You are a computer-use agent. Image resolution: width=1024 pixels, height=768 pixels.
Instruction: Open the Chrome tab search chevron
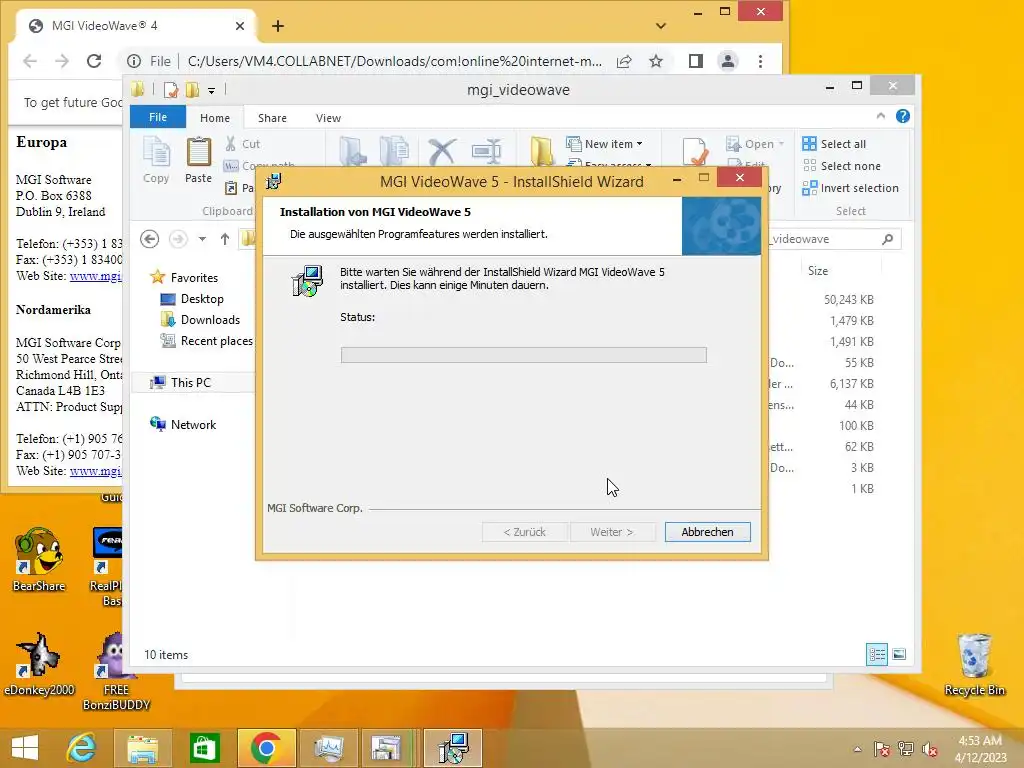pyautogui.click(x=661, y=26)
